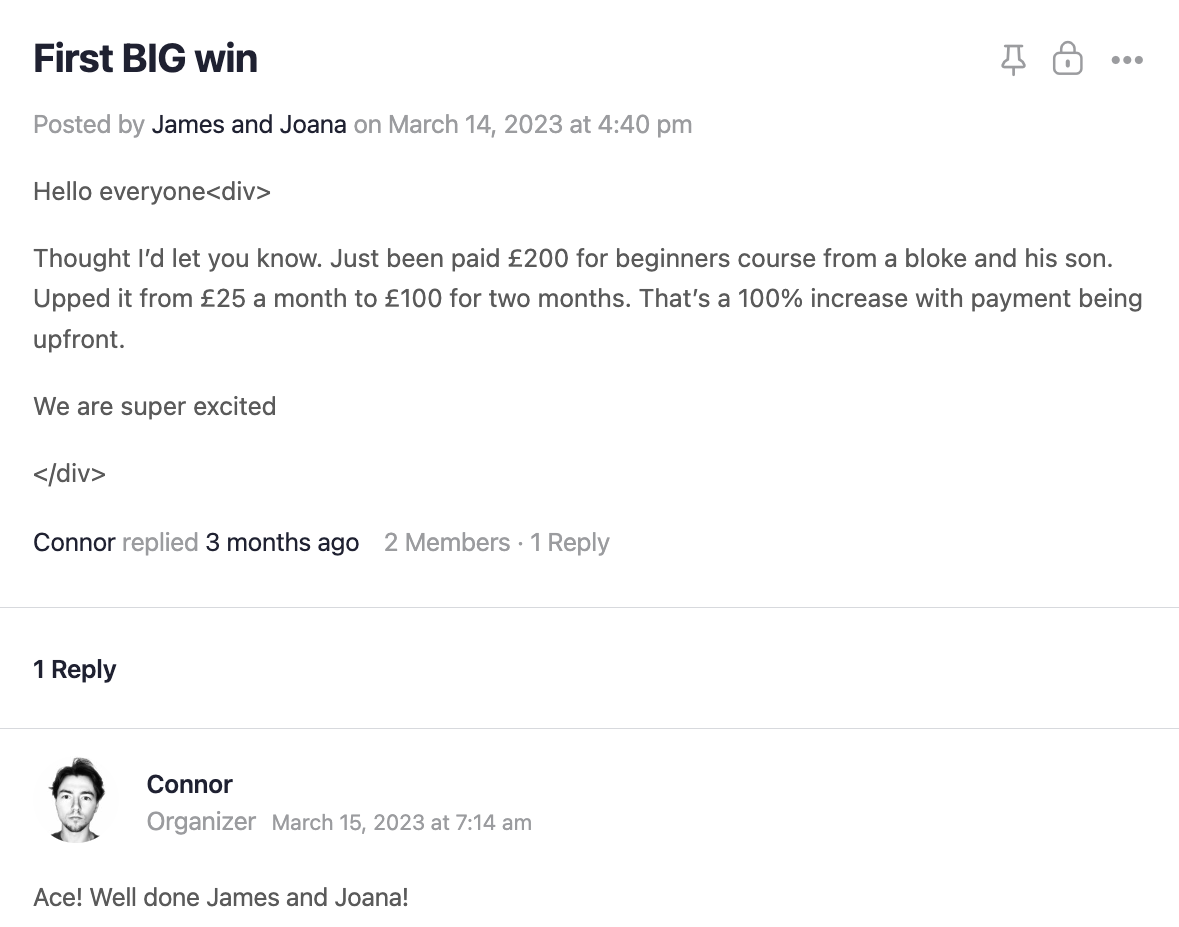Click the "Ace! Well done" reply text
This screenshot has height=927, width=1179.
221,897
